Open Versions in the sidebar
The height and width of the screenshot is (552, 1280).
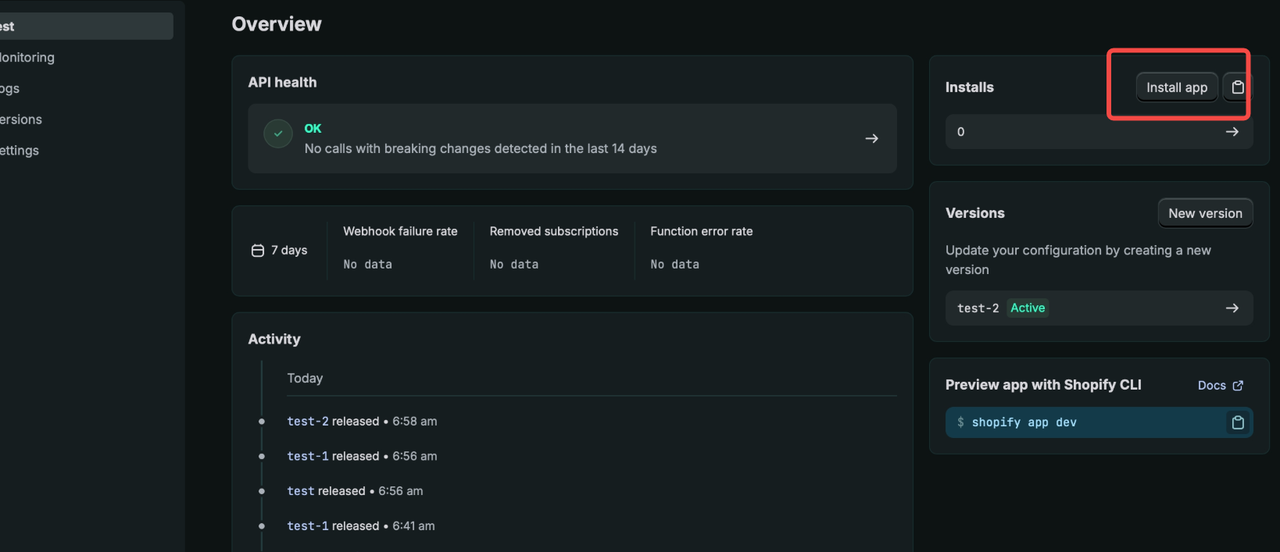(21, 119)
